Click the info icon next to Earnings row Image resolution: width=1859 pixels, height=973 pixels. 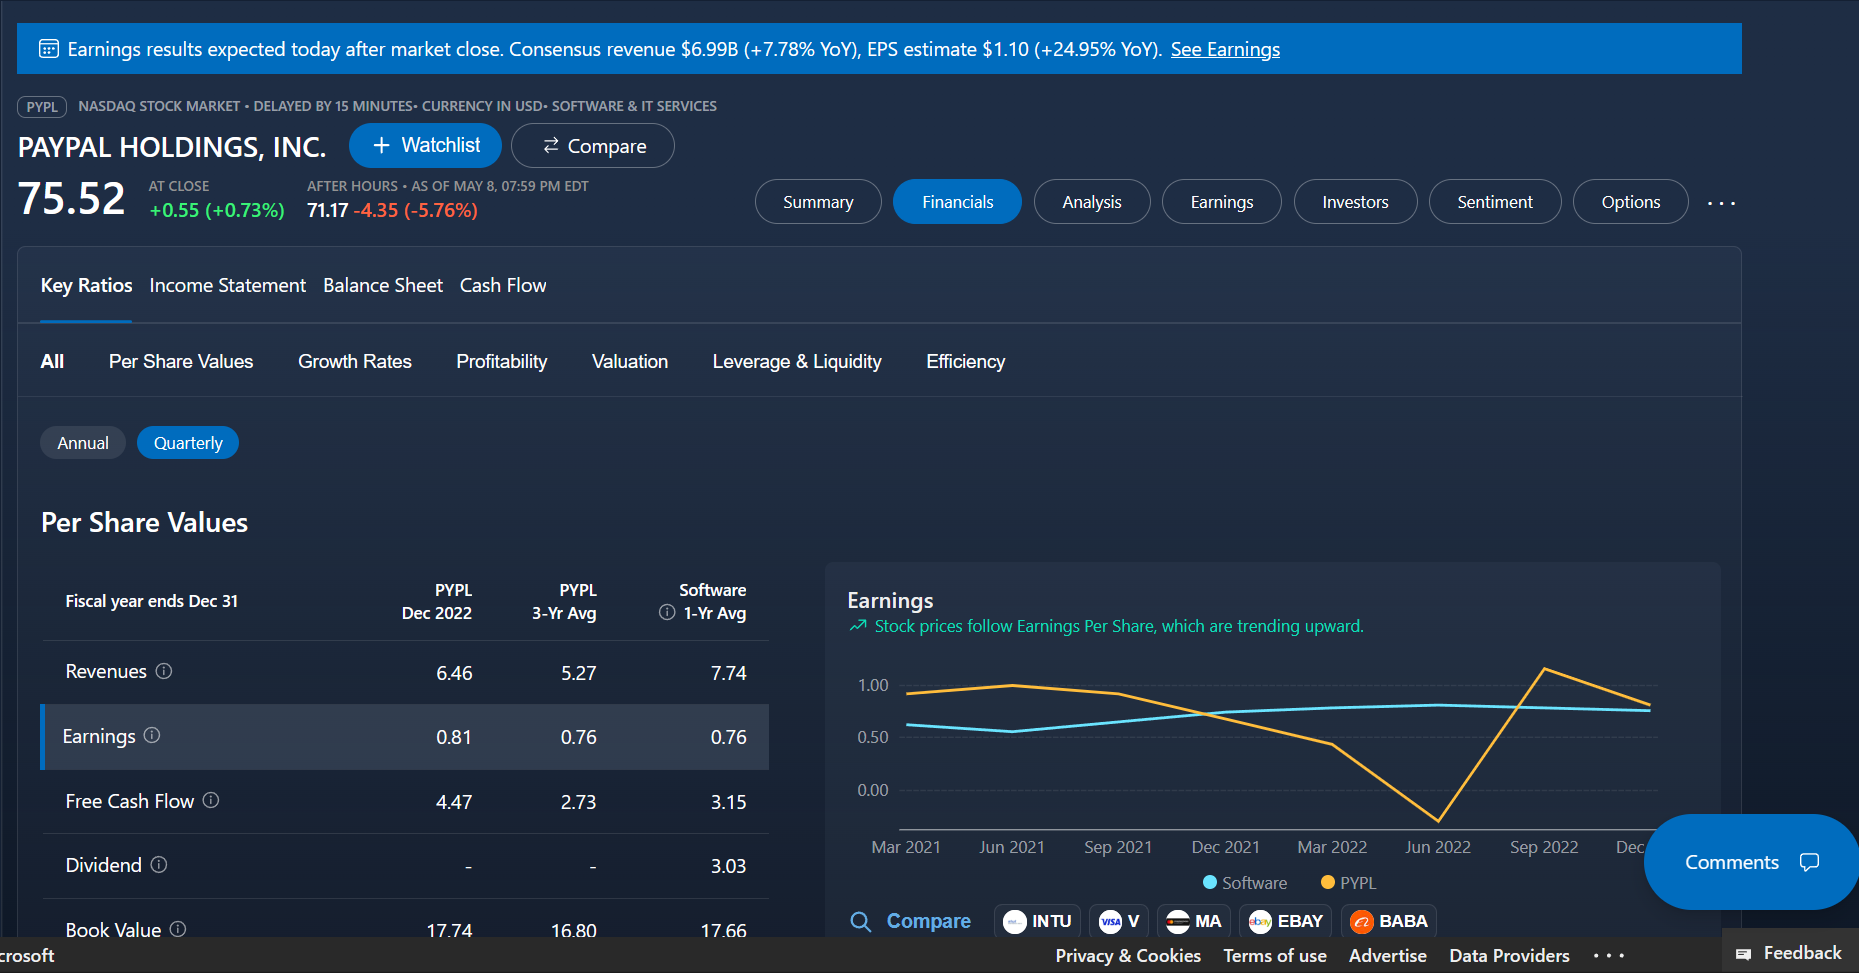coord(152,735)
